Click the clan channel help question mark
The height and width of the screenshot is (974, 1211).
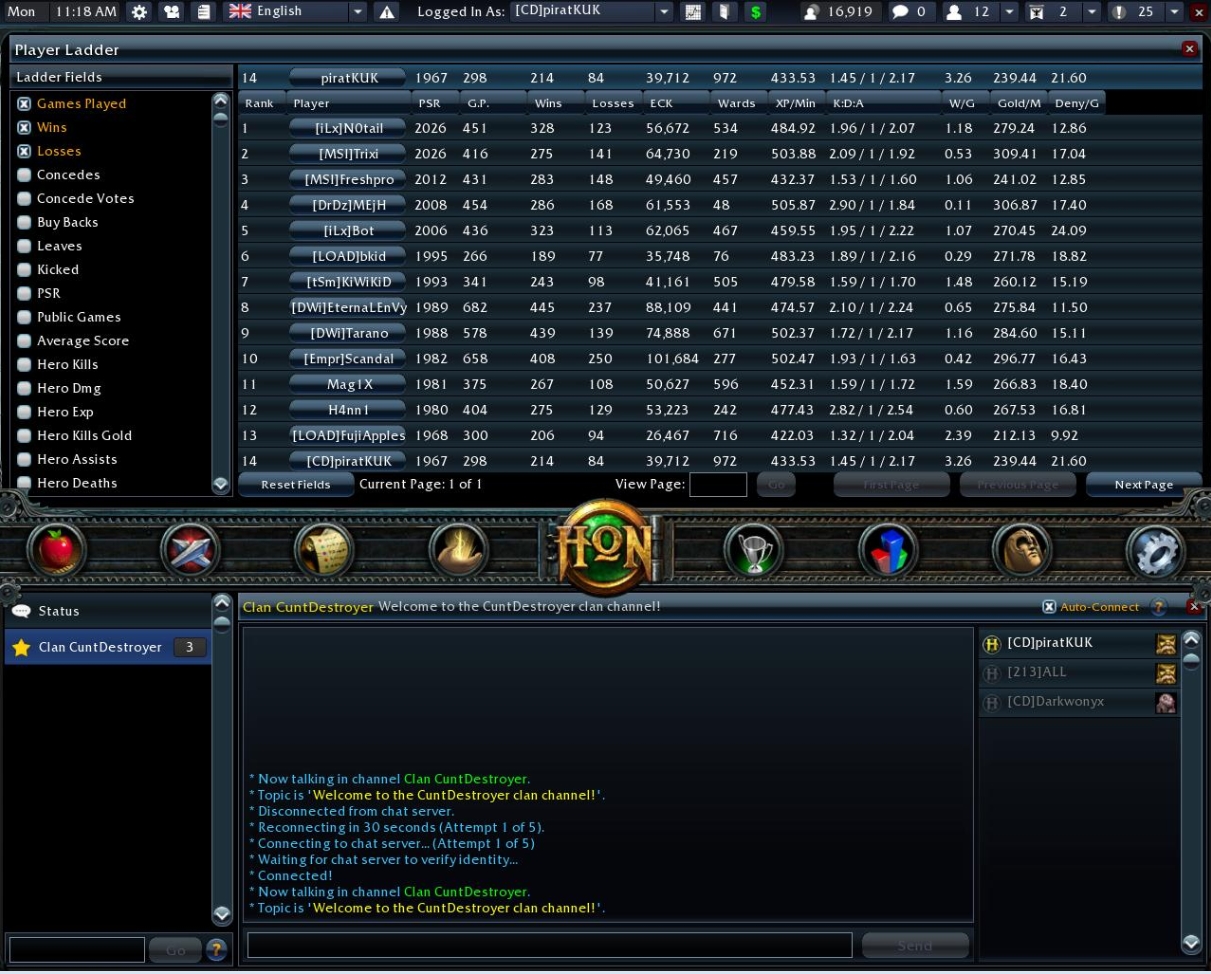[x=1159, y=607]
